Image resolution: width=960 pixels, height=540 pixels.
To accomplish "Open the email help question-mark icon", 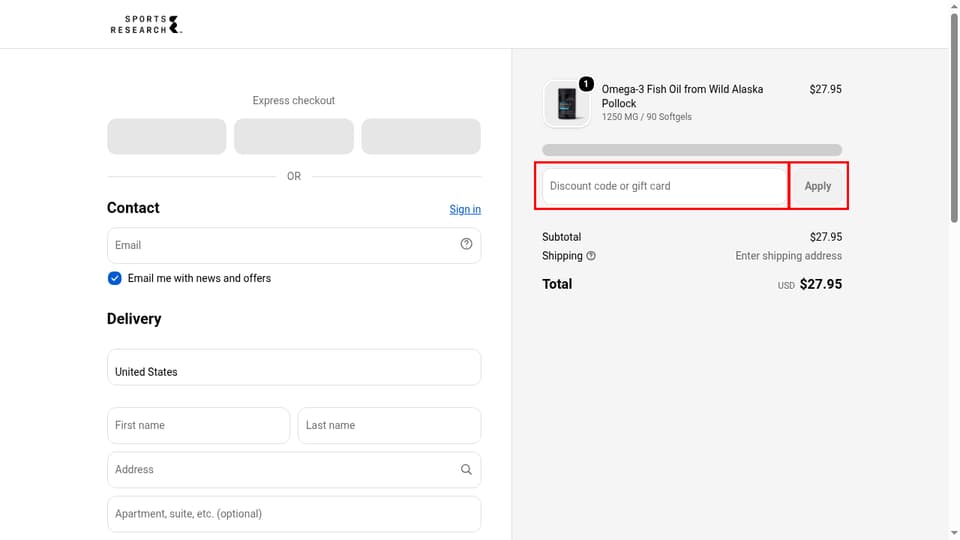I will [x=466, y=244].
